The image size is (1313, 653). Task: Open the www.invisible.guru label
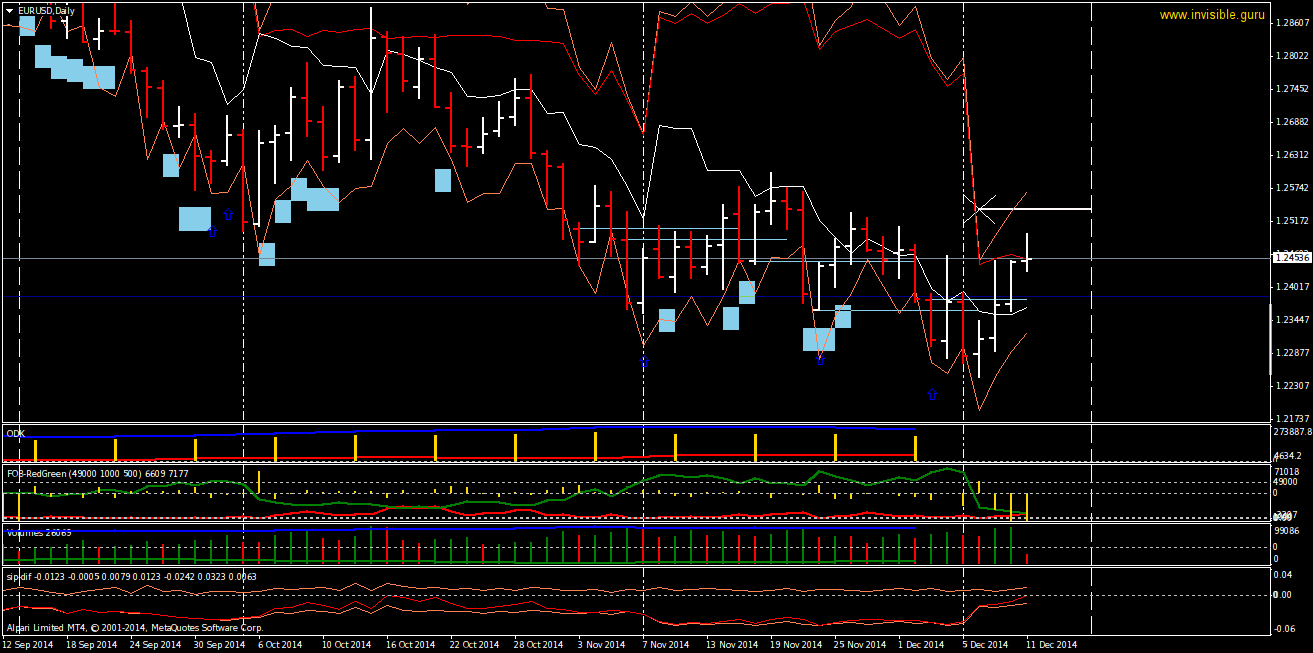pyautogui.click(x=1212, y=15)
